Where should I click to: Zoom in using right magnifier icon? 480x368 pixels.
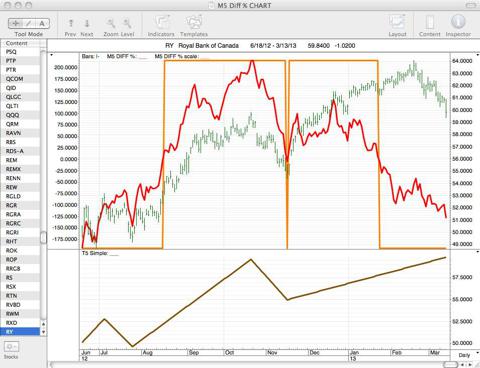pos(127,23)
